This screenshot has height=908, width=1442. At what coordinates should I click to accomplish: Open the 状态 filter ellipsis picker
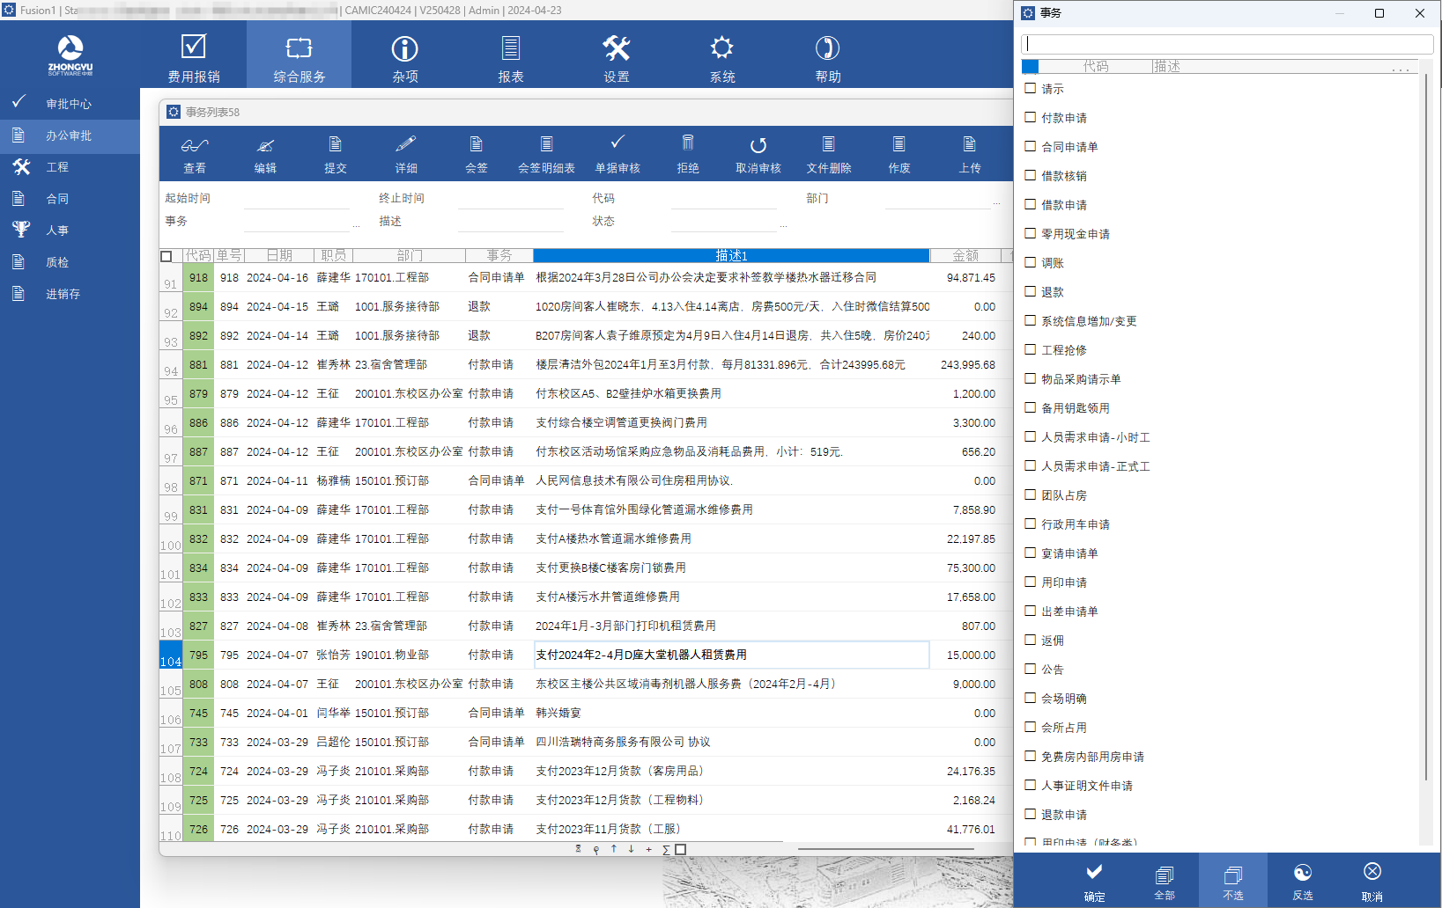click(783, 225)
